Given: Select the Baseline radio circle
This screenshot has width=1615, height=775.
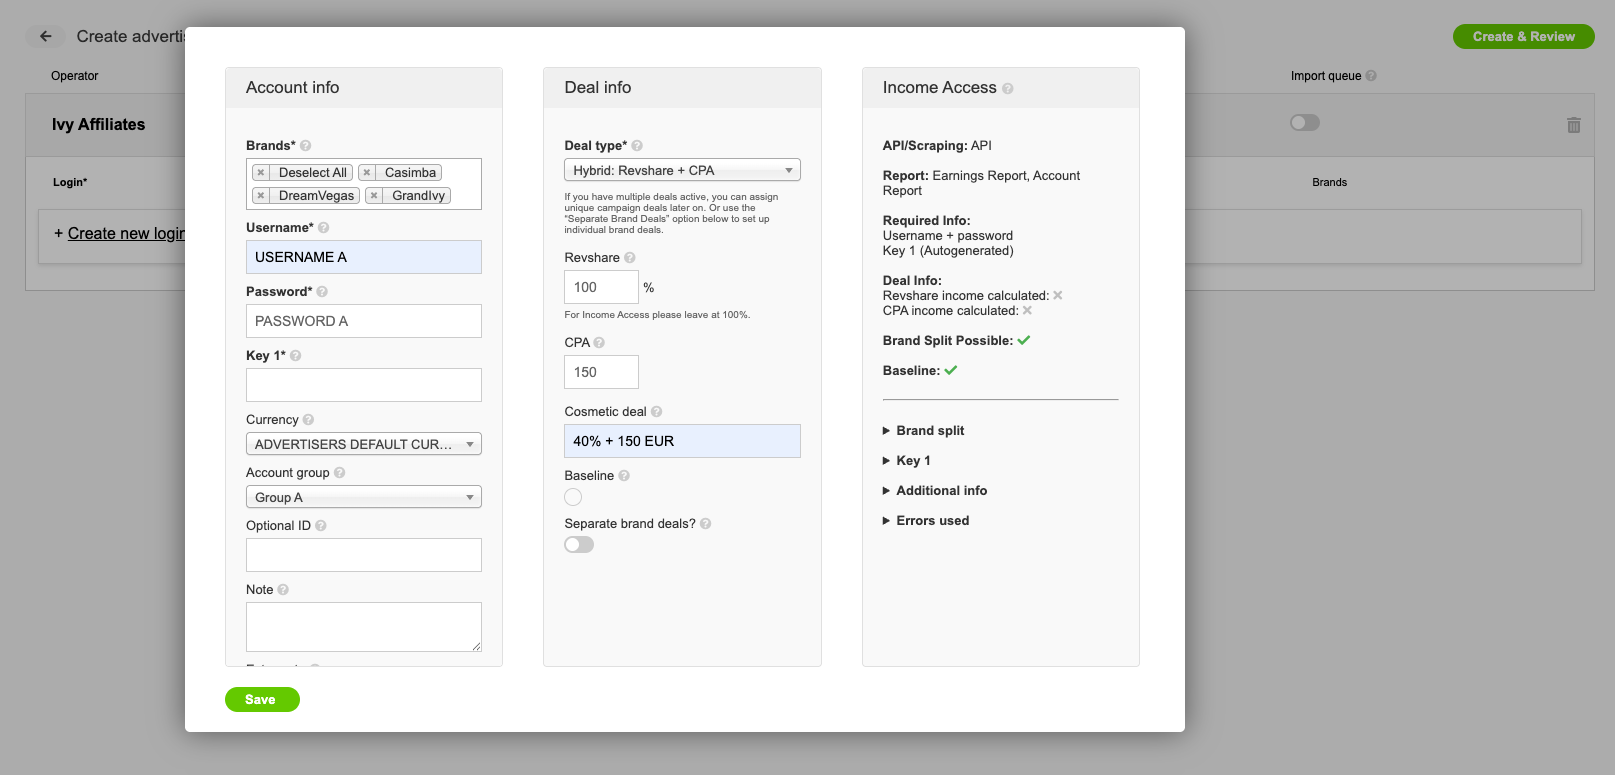Looking at the screenshot, I should coord(573,497).
